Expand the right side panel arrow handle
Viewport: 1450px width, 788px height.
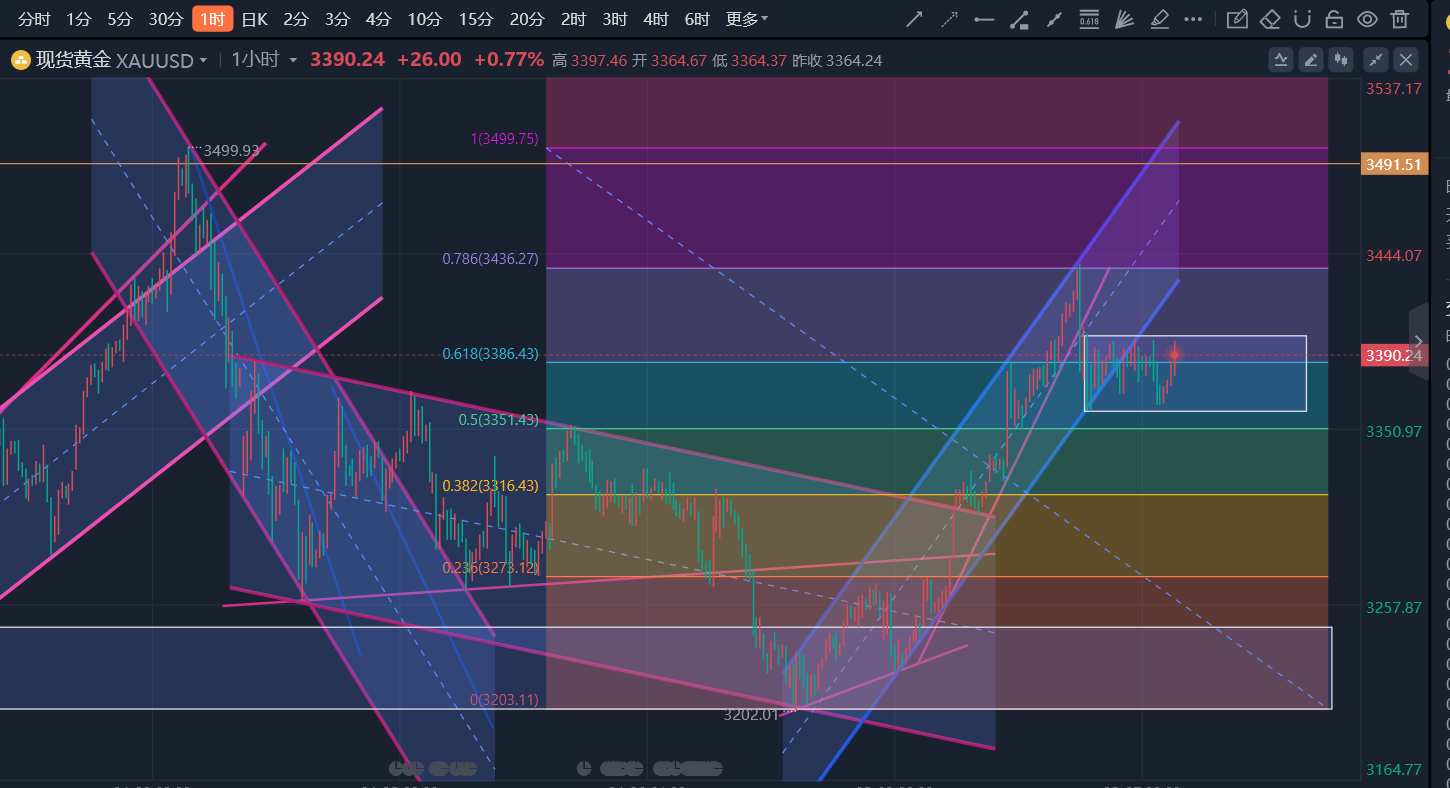[x=1419, y=341]
